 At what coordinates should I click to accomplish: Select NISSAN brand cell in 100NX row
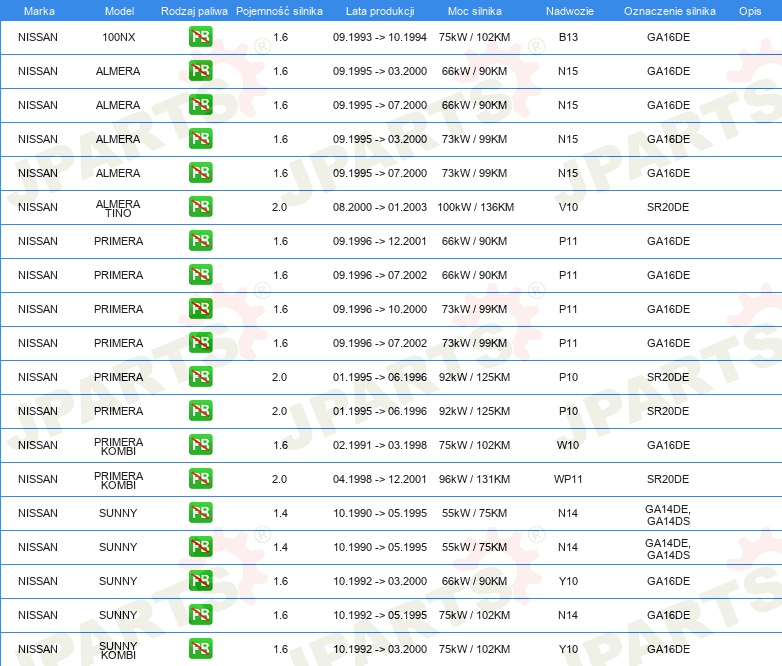38,37
